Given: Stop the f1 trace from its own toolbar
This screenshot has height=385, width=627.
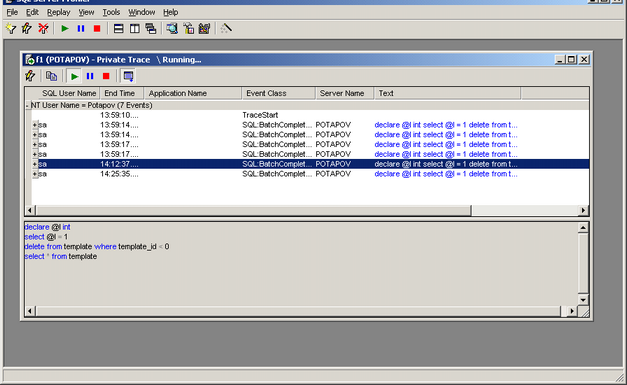Looking at the screenshot, I should (x=106, y=76).
